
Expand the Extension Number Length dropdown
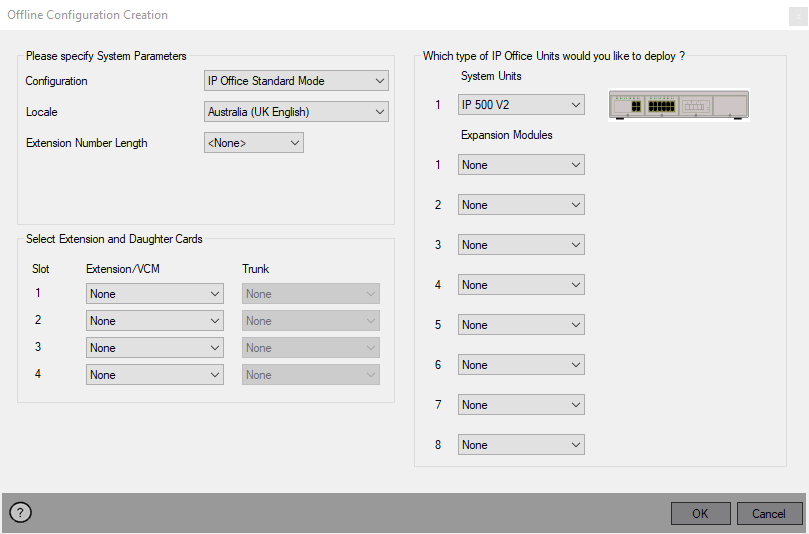click(x=254, y=143)
